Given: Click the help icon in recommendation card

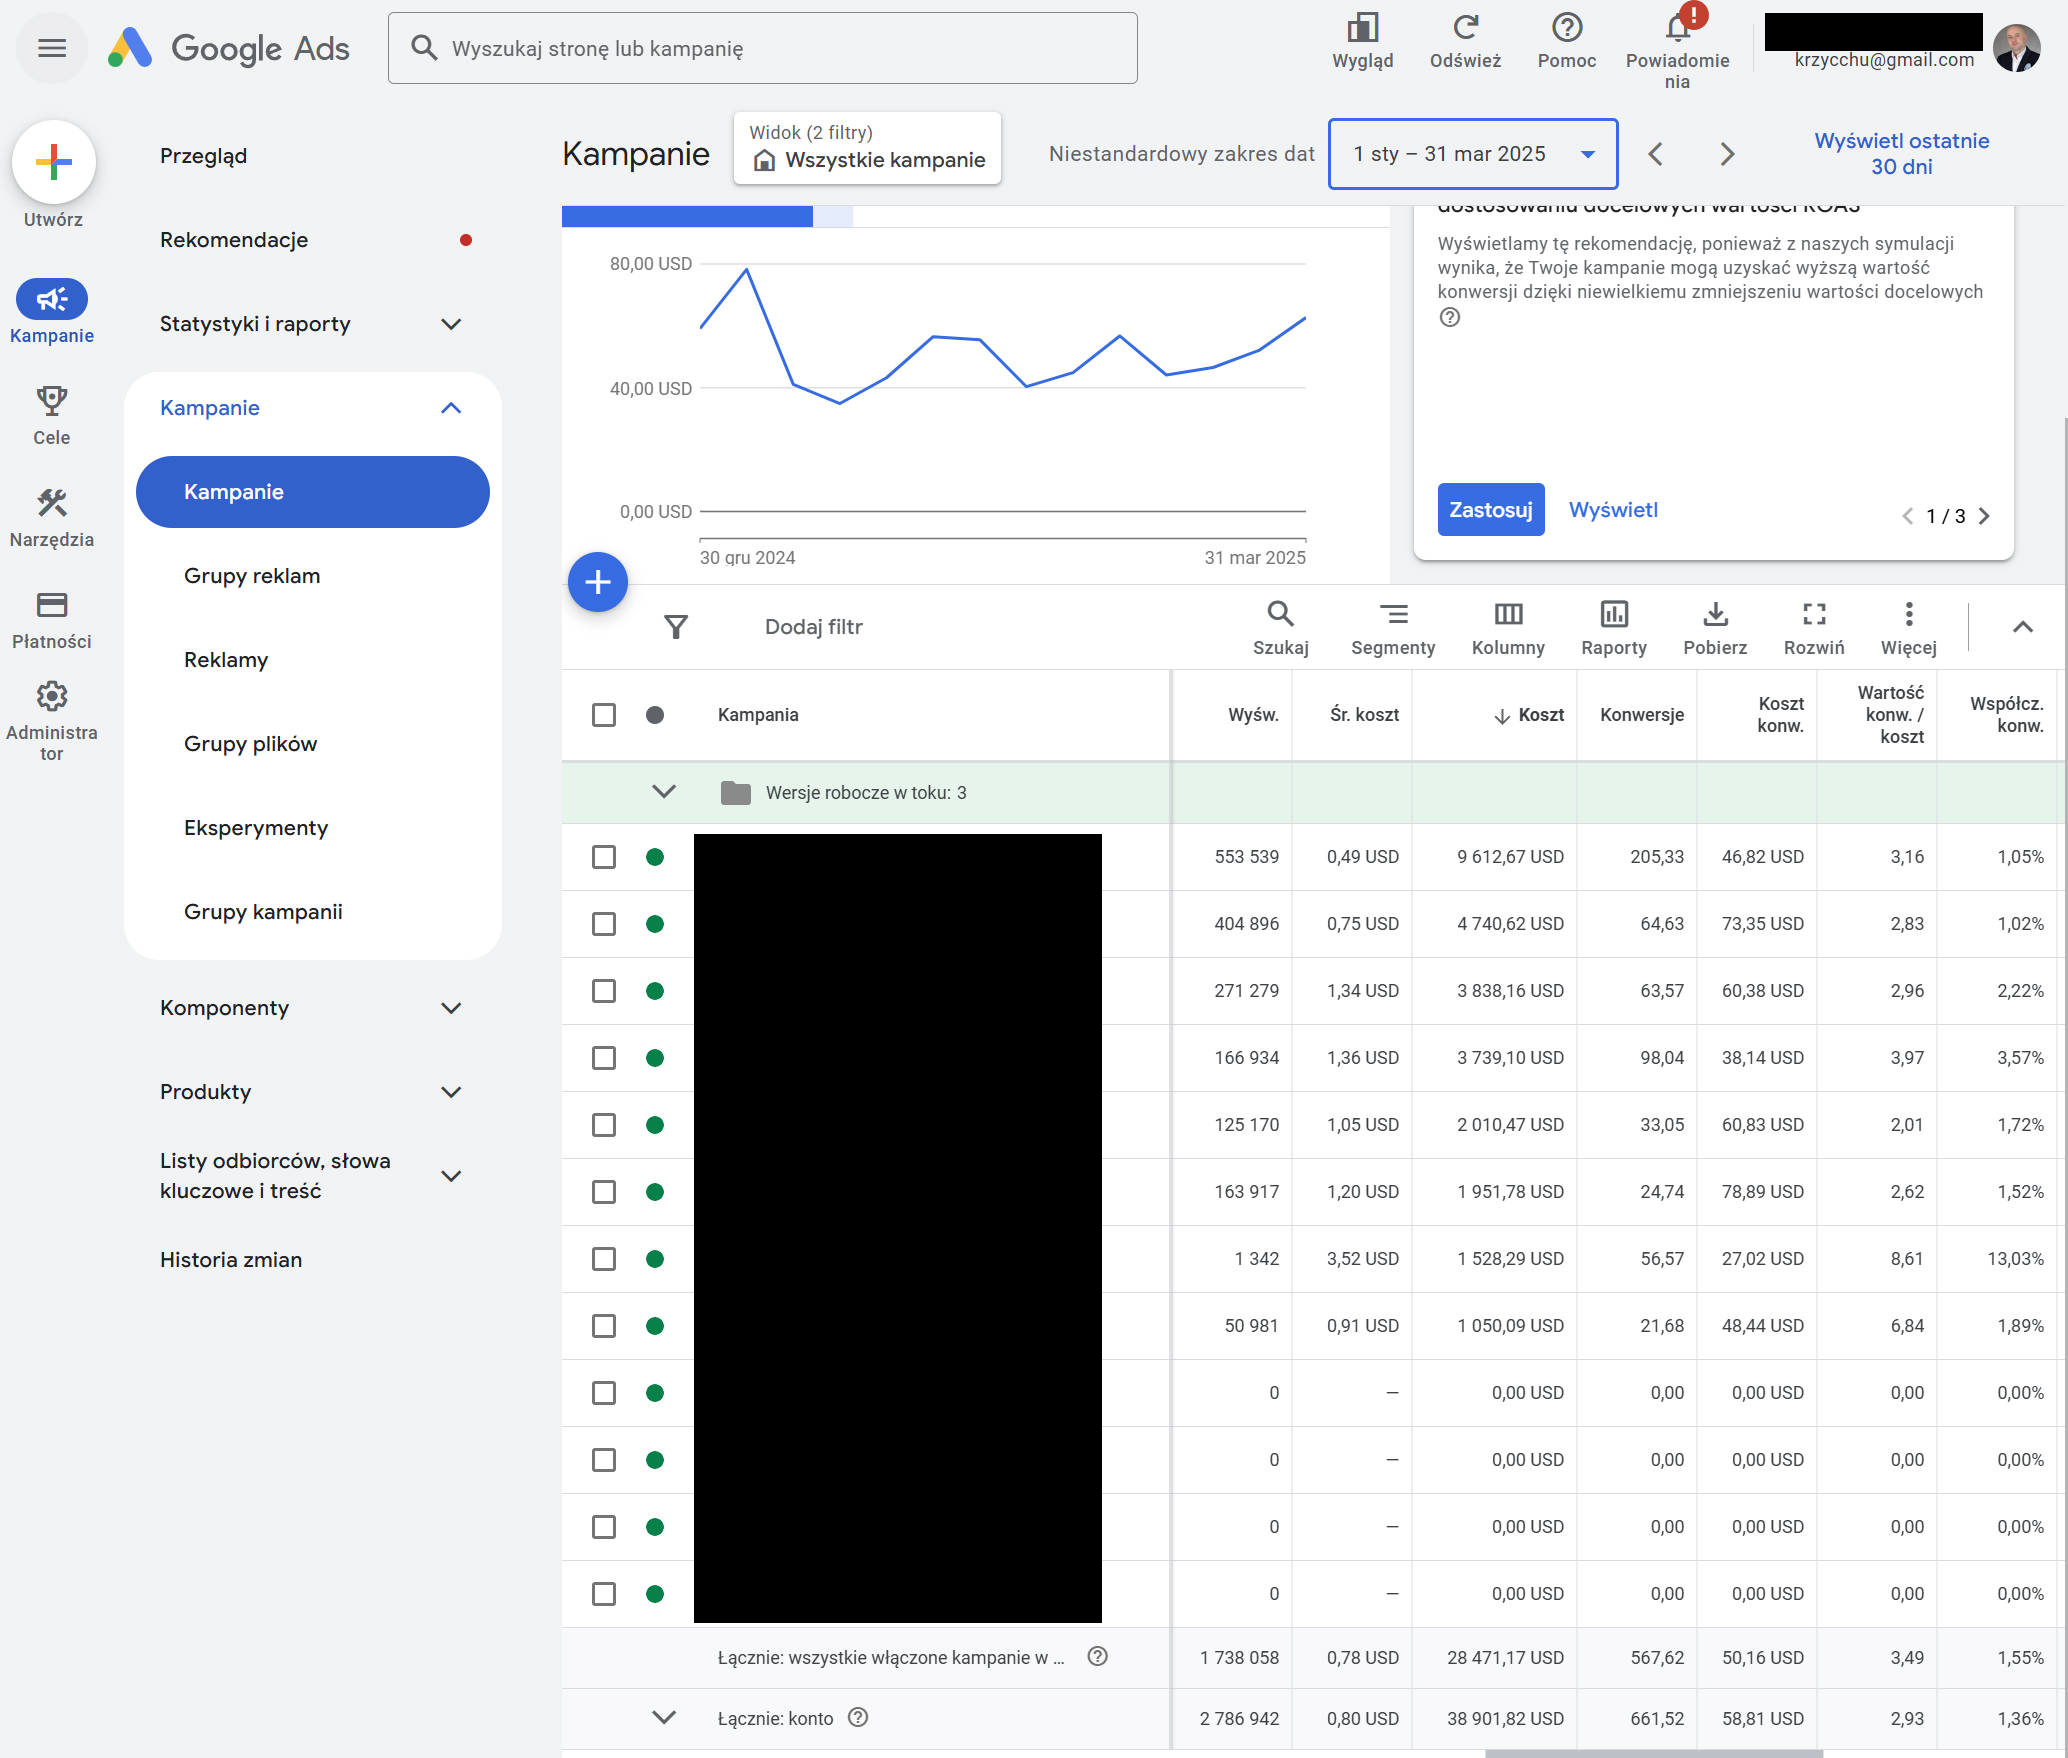Looking at the screenshot, I should click(x=1450, y=317).
